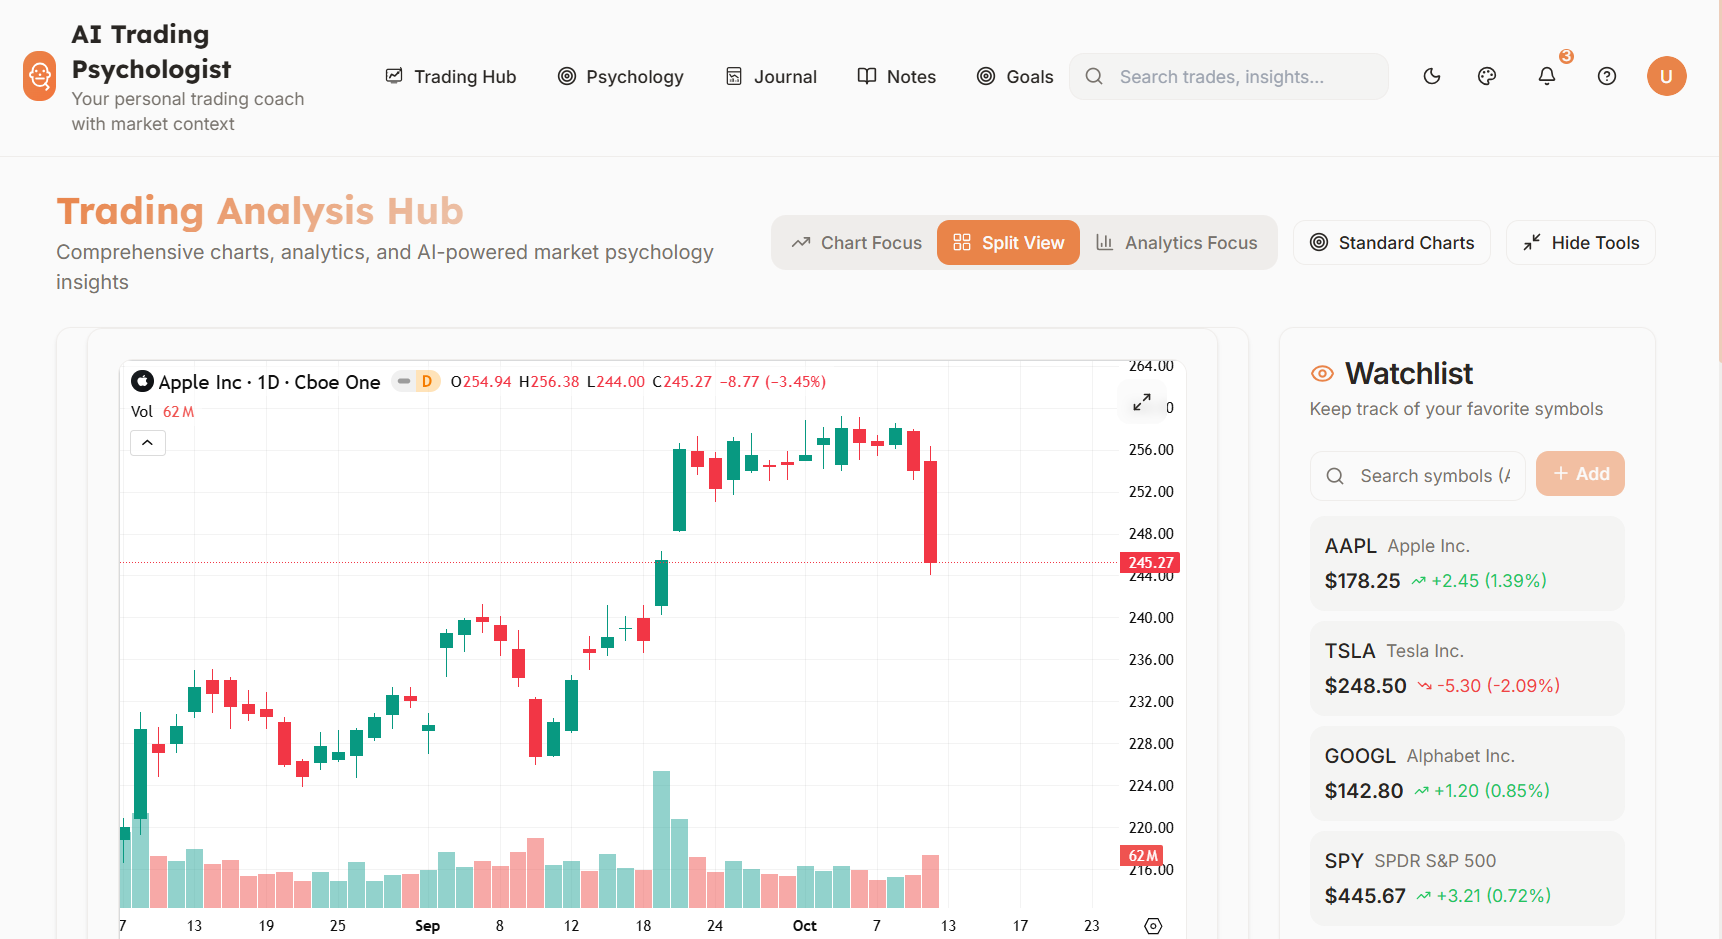Toggle the Watchlist eye visibility icon
The height and width of the screenshot is (939, 1722).
point(1321,372)
